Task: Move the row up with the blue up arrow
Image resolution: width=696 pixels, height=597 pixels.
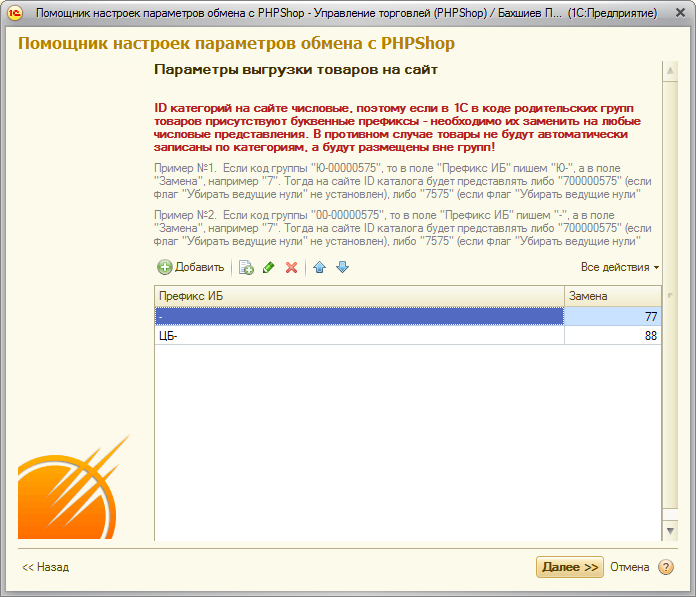Action: tap(320, 267)
